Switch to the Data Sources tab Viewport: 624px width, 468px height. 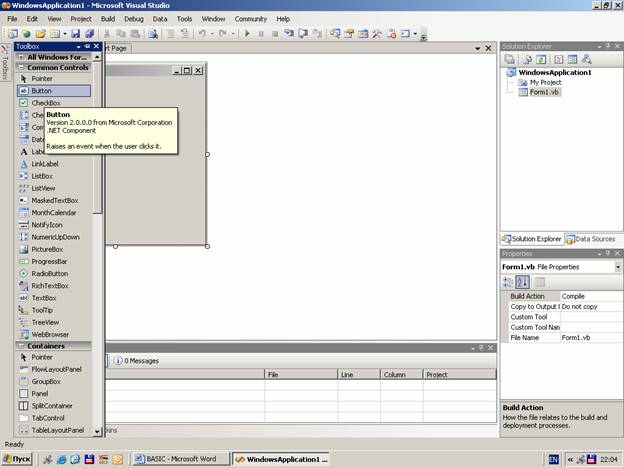591,239
